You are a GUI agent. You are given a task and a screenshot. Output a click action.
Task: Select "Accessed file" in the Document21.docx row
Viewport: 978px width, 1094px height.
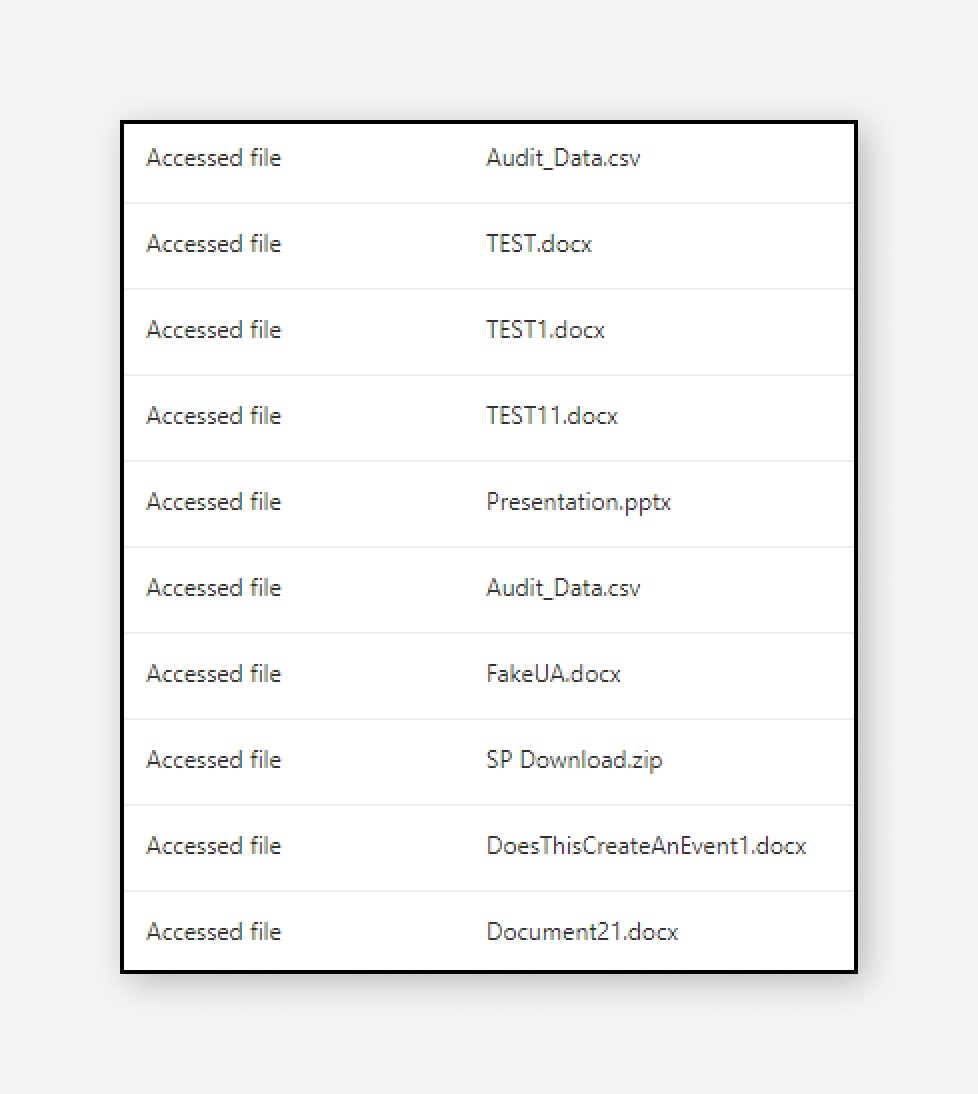click(x=214, y=932)
